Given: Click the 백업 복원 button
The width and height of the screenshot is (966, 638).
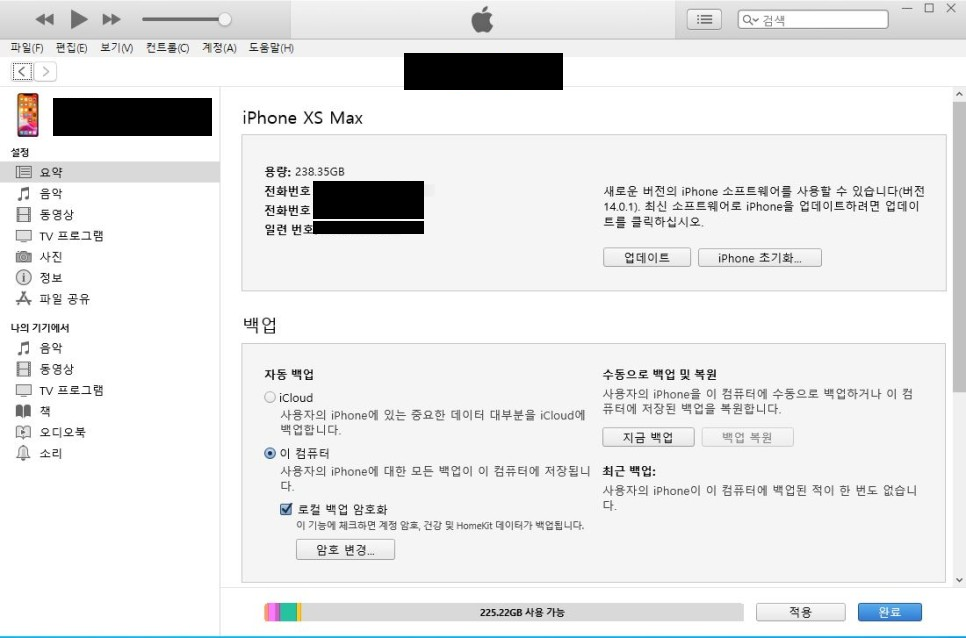Looking at the screenshot, I should click(747, 437).
